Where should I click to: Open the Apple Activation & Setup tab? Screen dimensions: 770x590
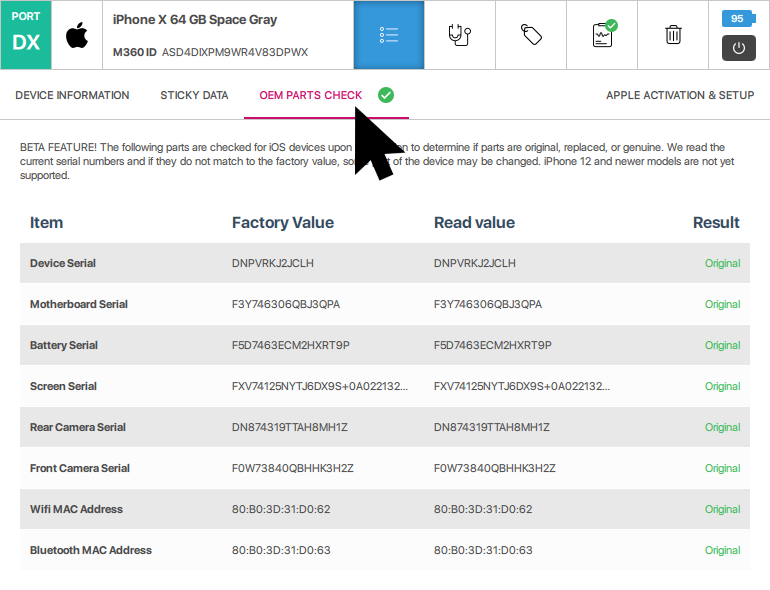coord(680,95)
